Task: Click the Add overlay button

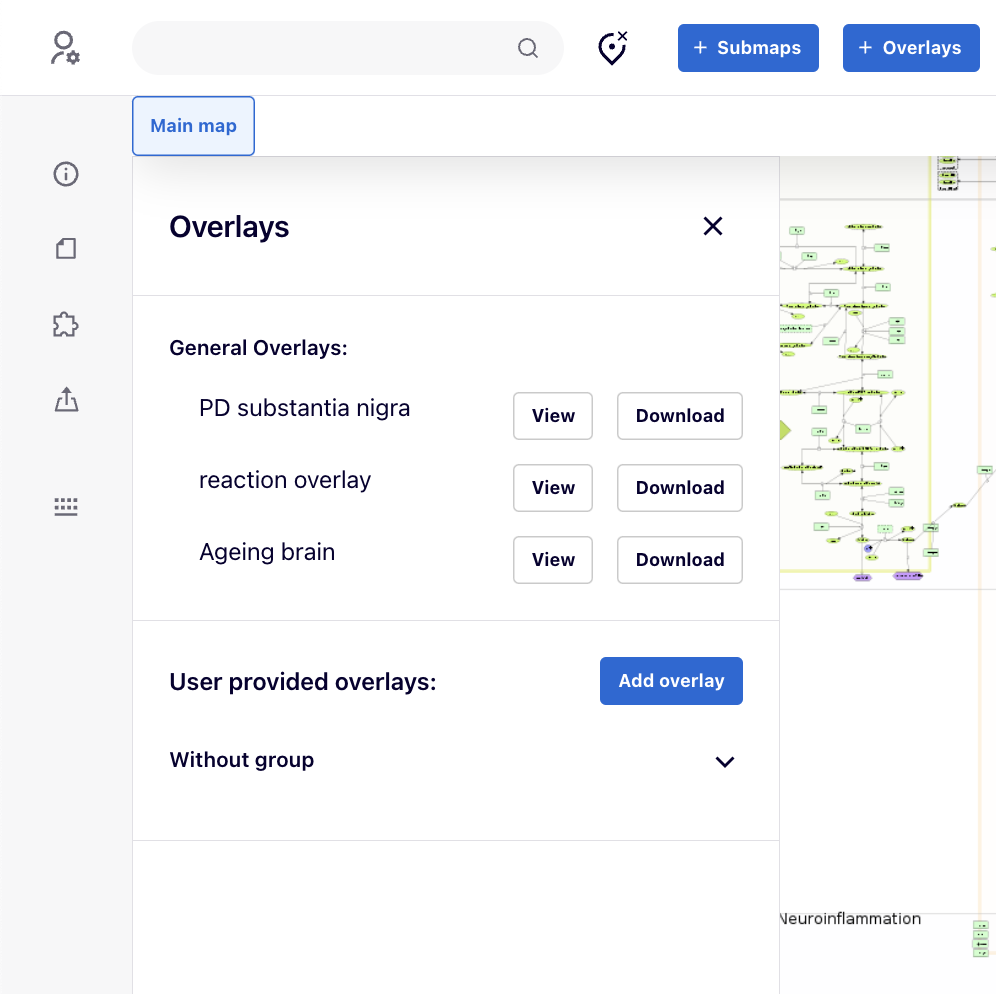Action: click(x=671, y=681)
